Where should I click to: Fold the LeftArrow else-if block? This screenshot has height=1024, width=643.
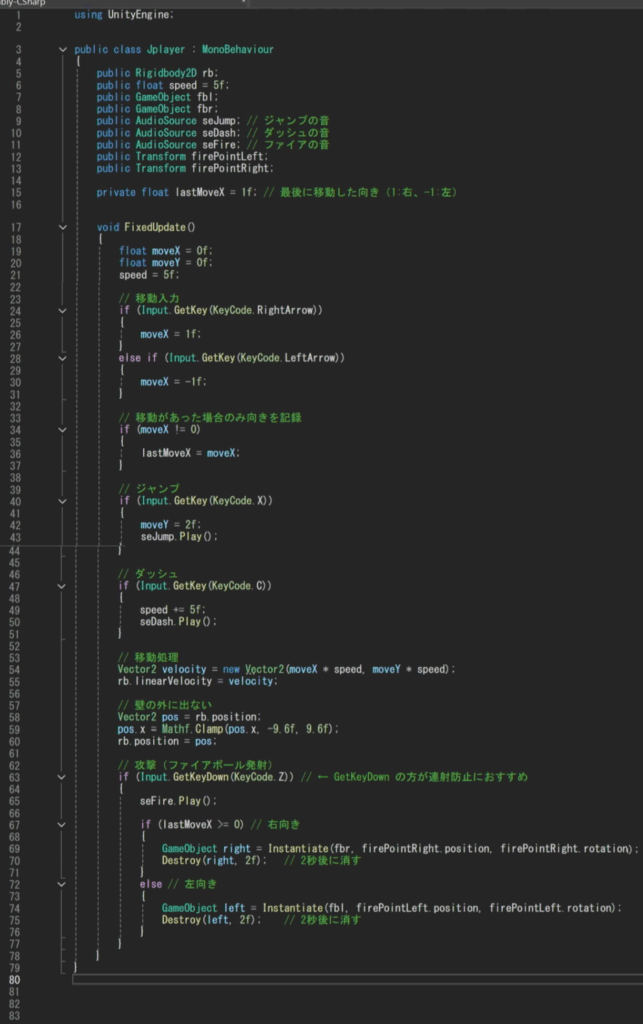[x=63, y=357]
